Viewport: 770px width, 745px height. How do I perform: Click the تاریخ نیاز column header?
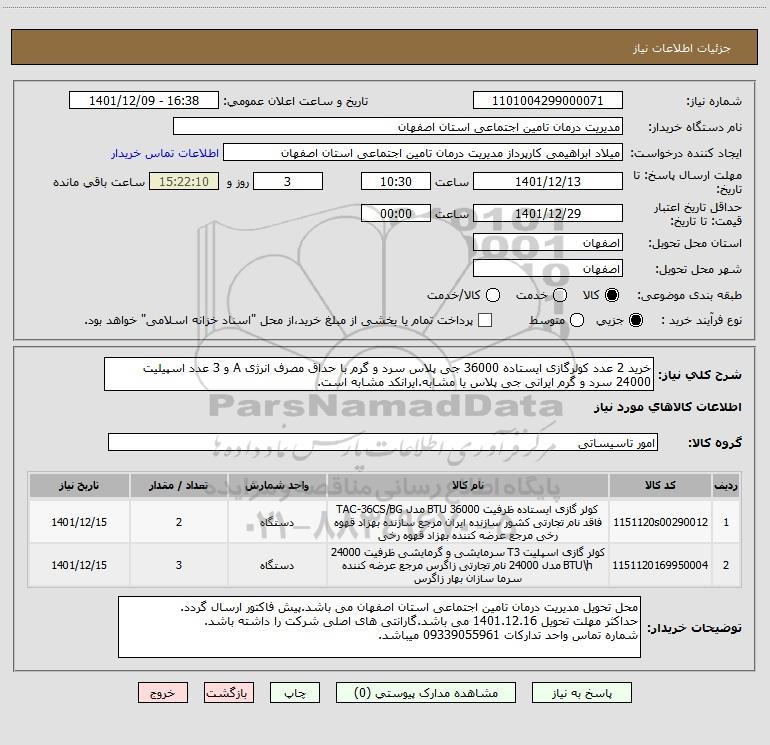point(79,485)
